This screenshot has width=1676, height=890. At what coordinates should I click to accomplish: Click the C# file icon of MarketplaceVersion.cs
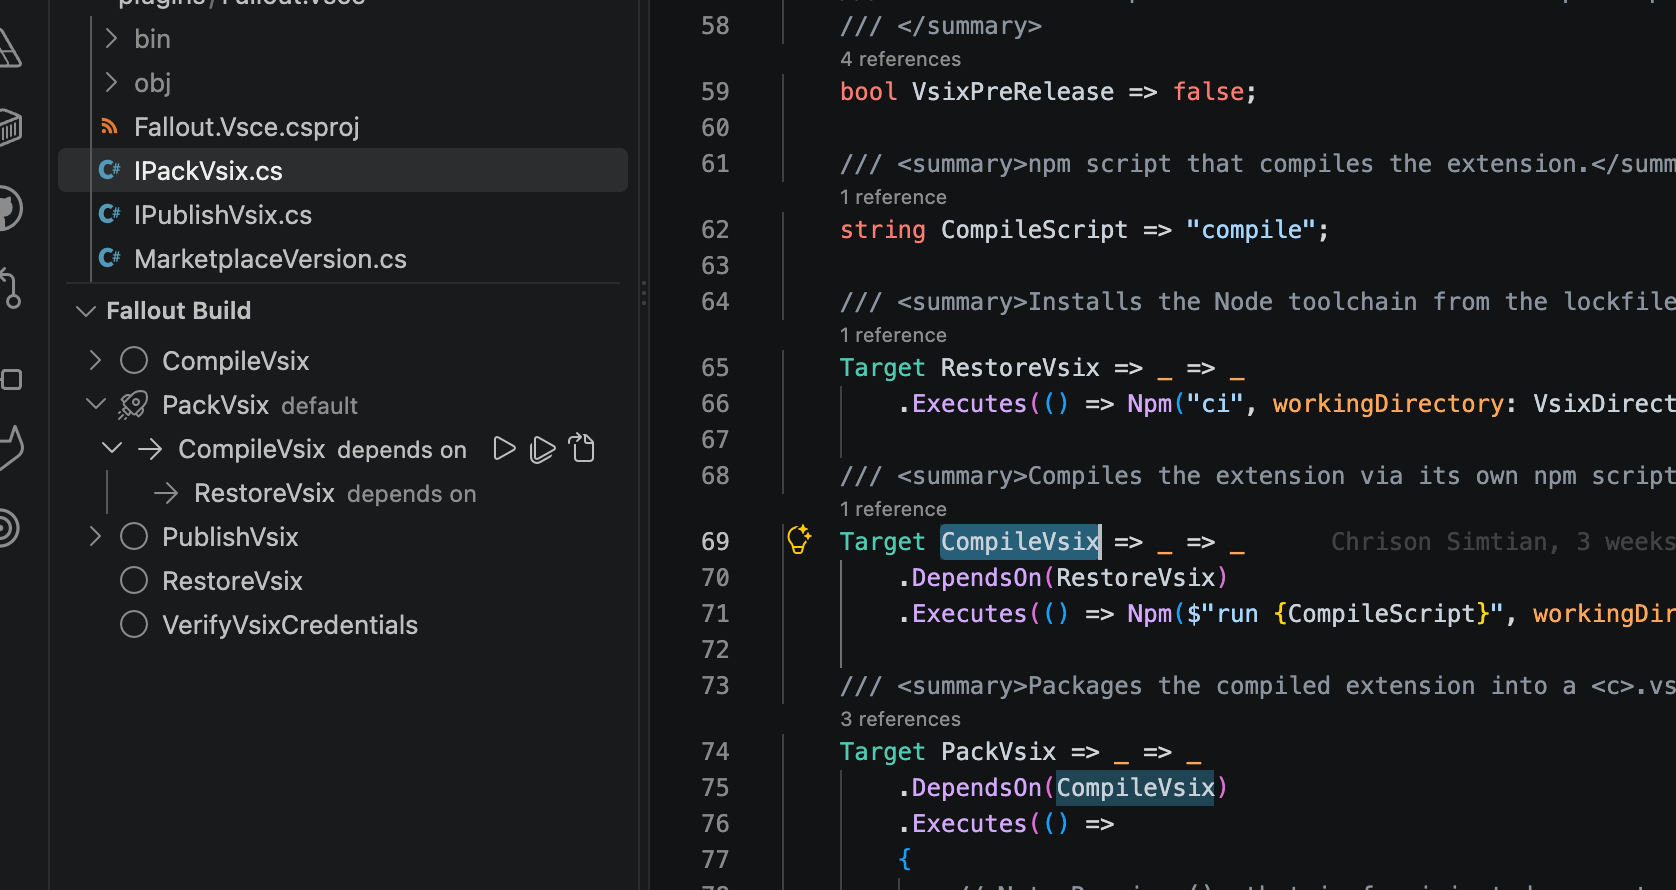[110, 259]
